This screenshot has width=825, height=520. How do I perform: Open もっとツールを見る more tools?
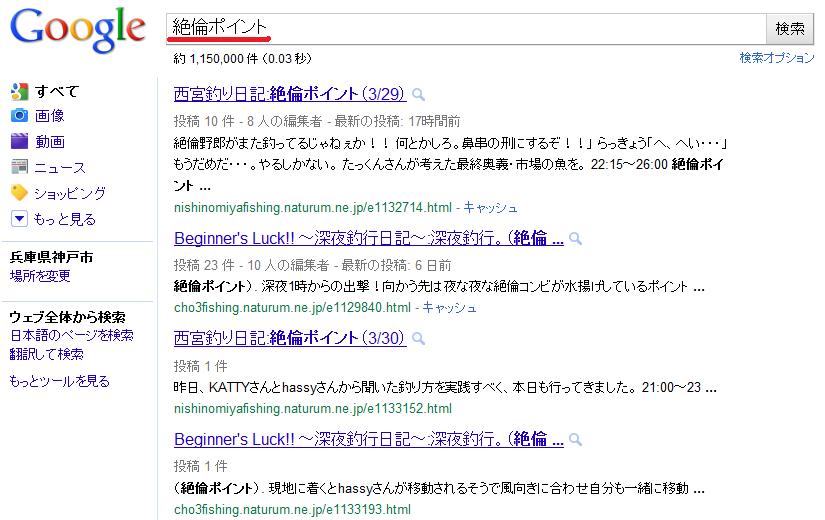click(59, 381)
